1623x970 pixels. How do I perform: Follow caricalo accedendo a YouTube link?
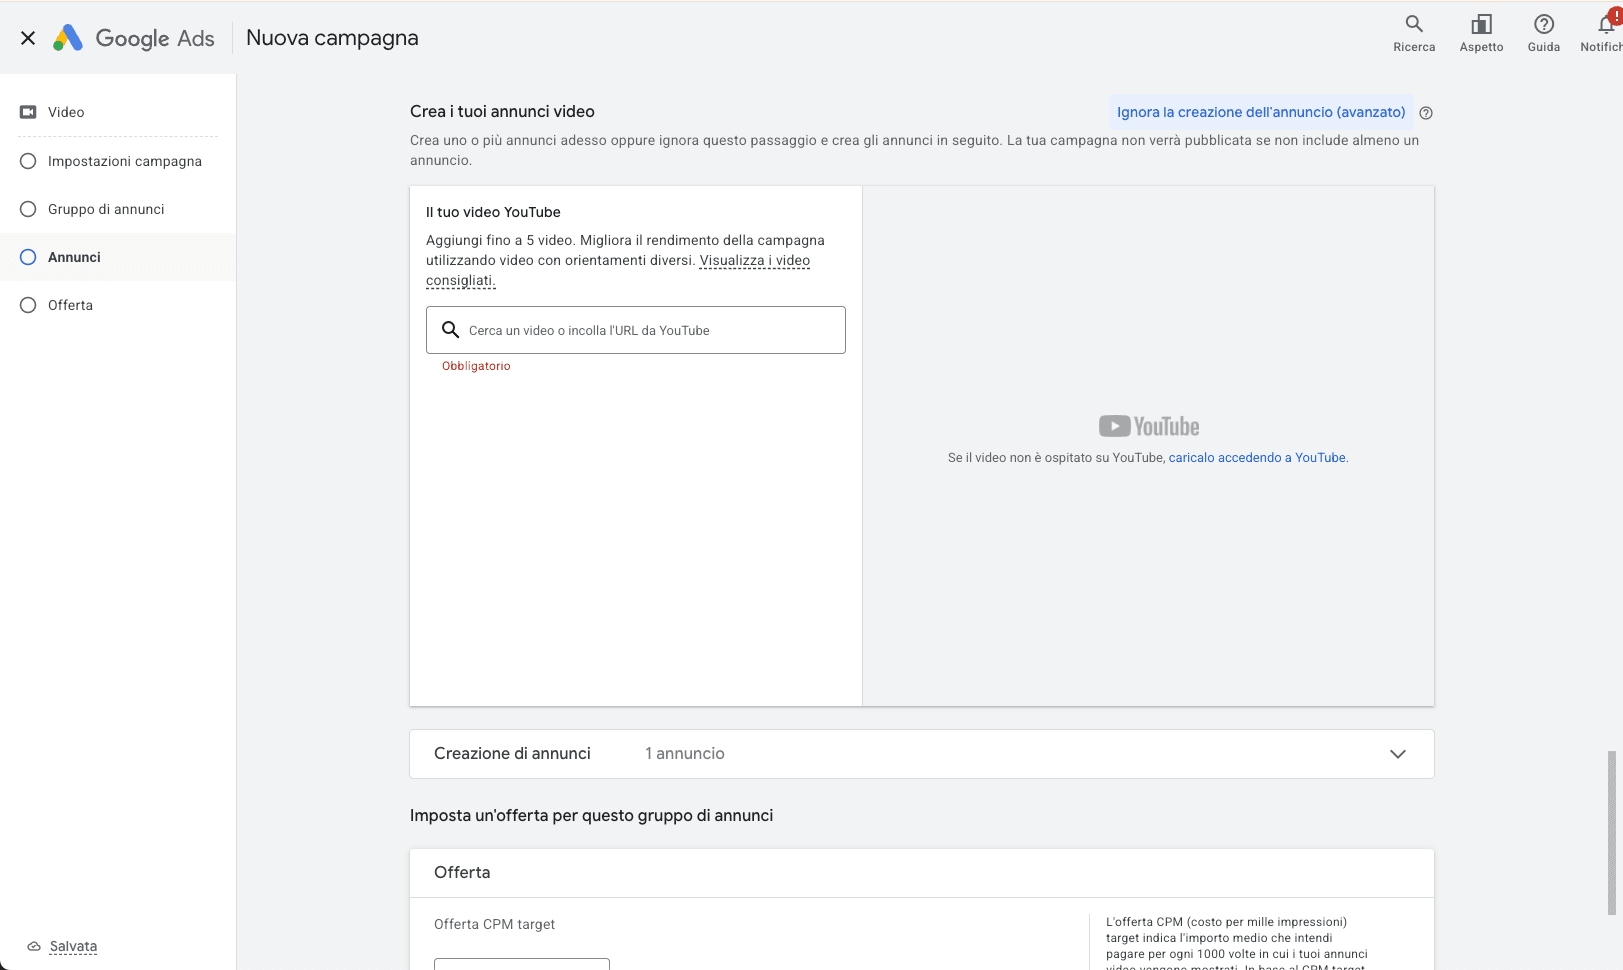(x=1257, y=458)
